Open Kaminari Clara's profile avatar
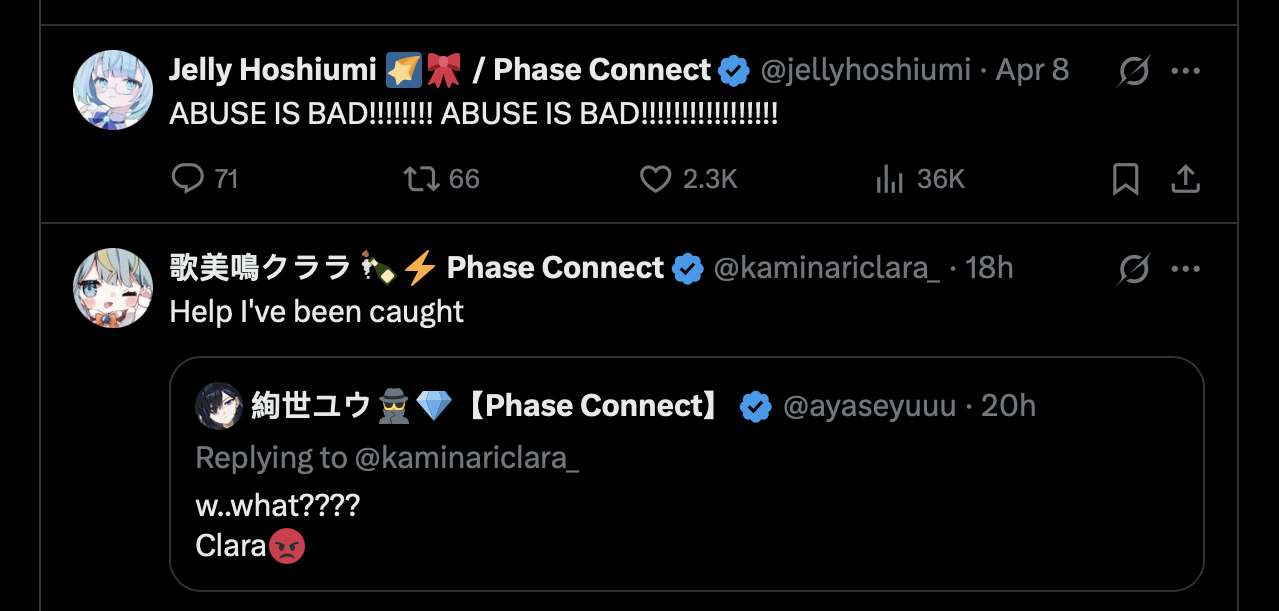This screenshot has height=611, width=1279. pyautogui.click(x=113, y=288)
